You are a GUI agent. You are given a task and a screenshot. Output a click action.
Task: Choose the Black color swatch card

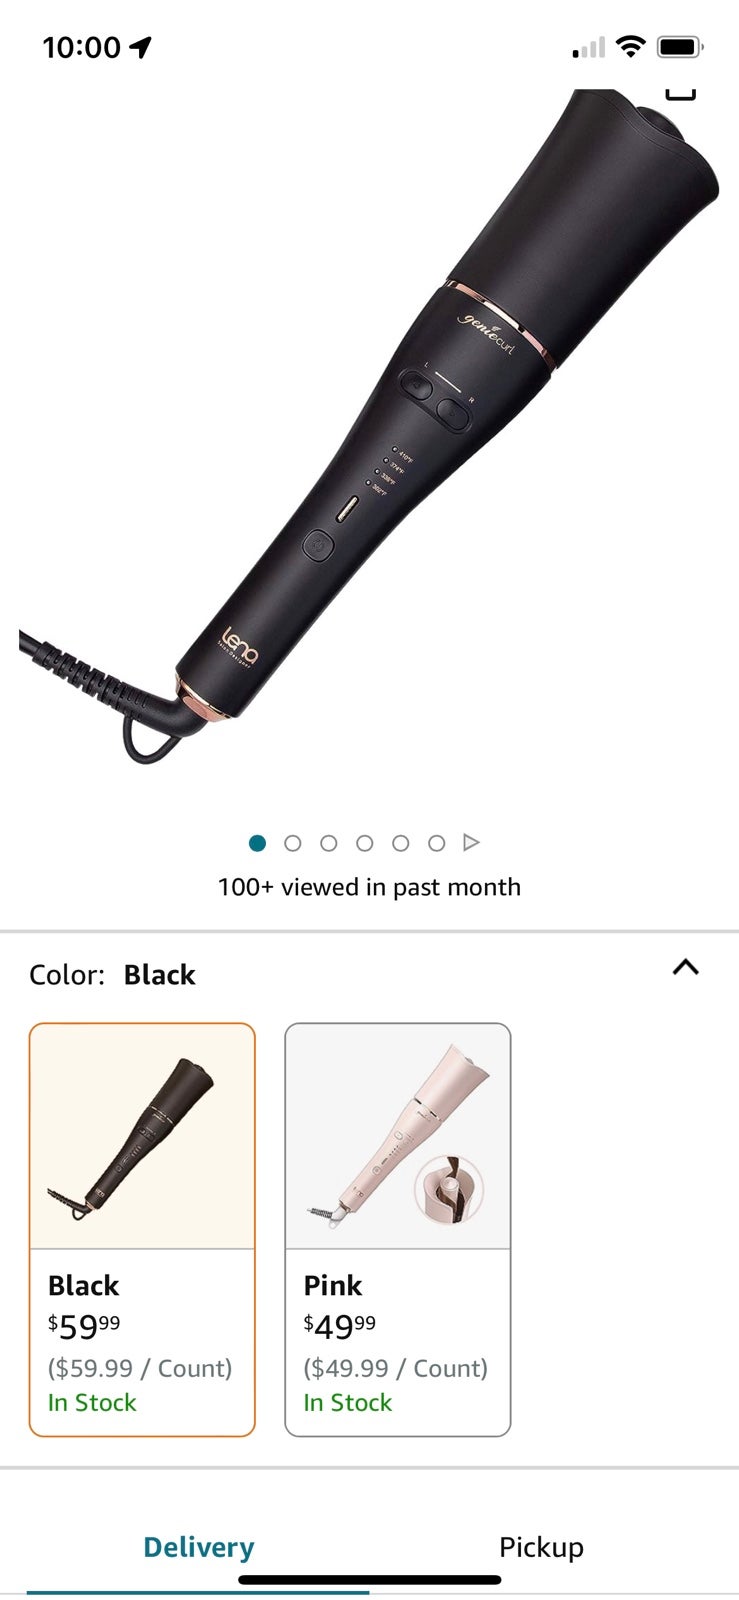(142, 1230)
